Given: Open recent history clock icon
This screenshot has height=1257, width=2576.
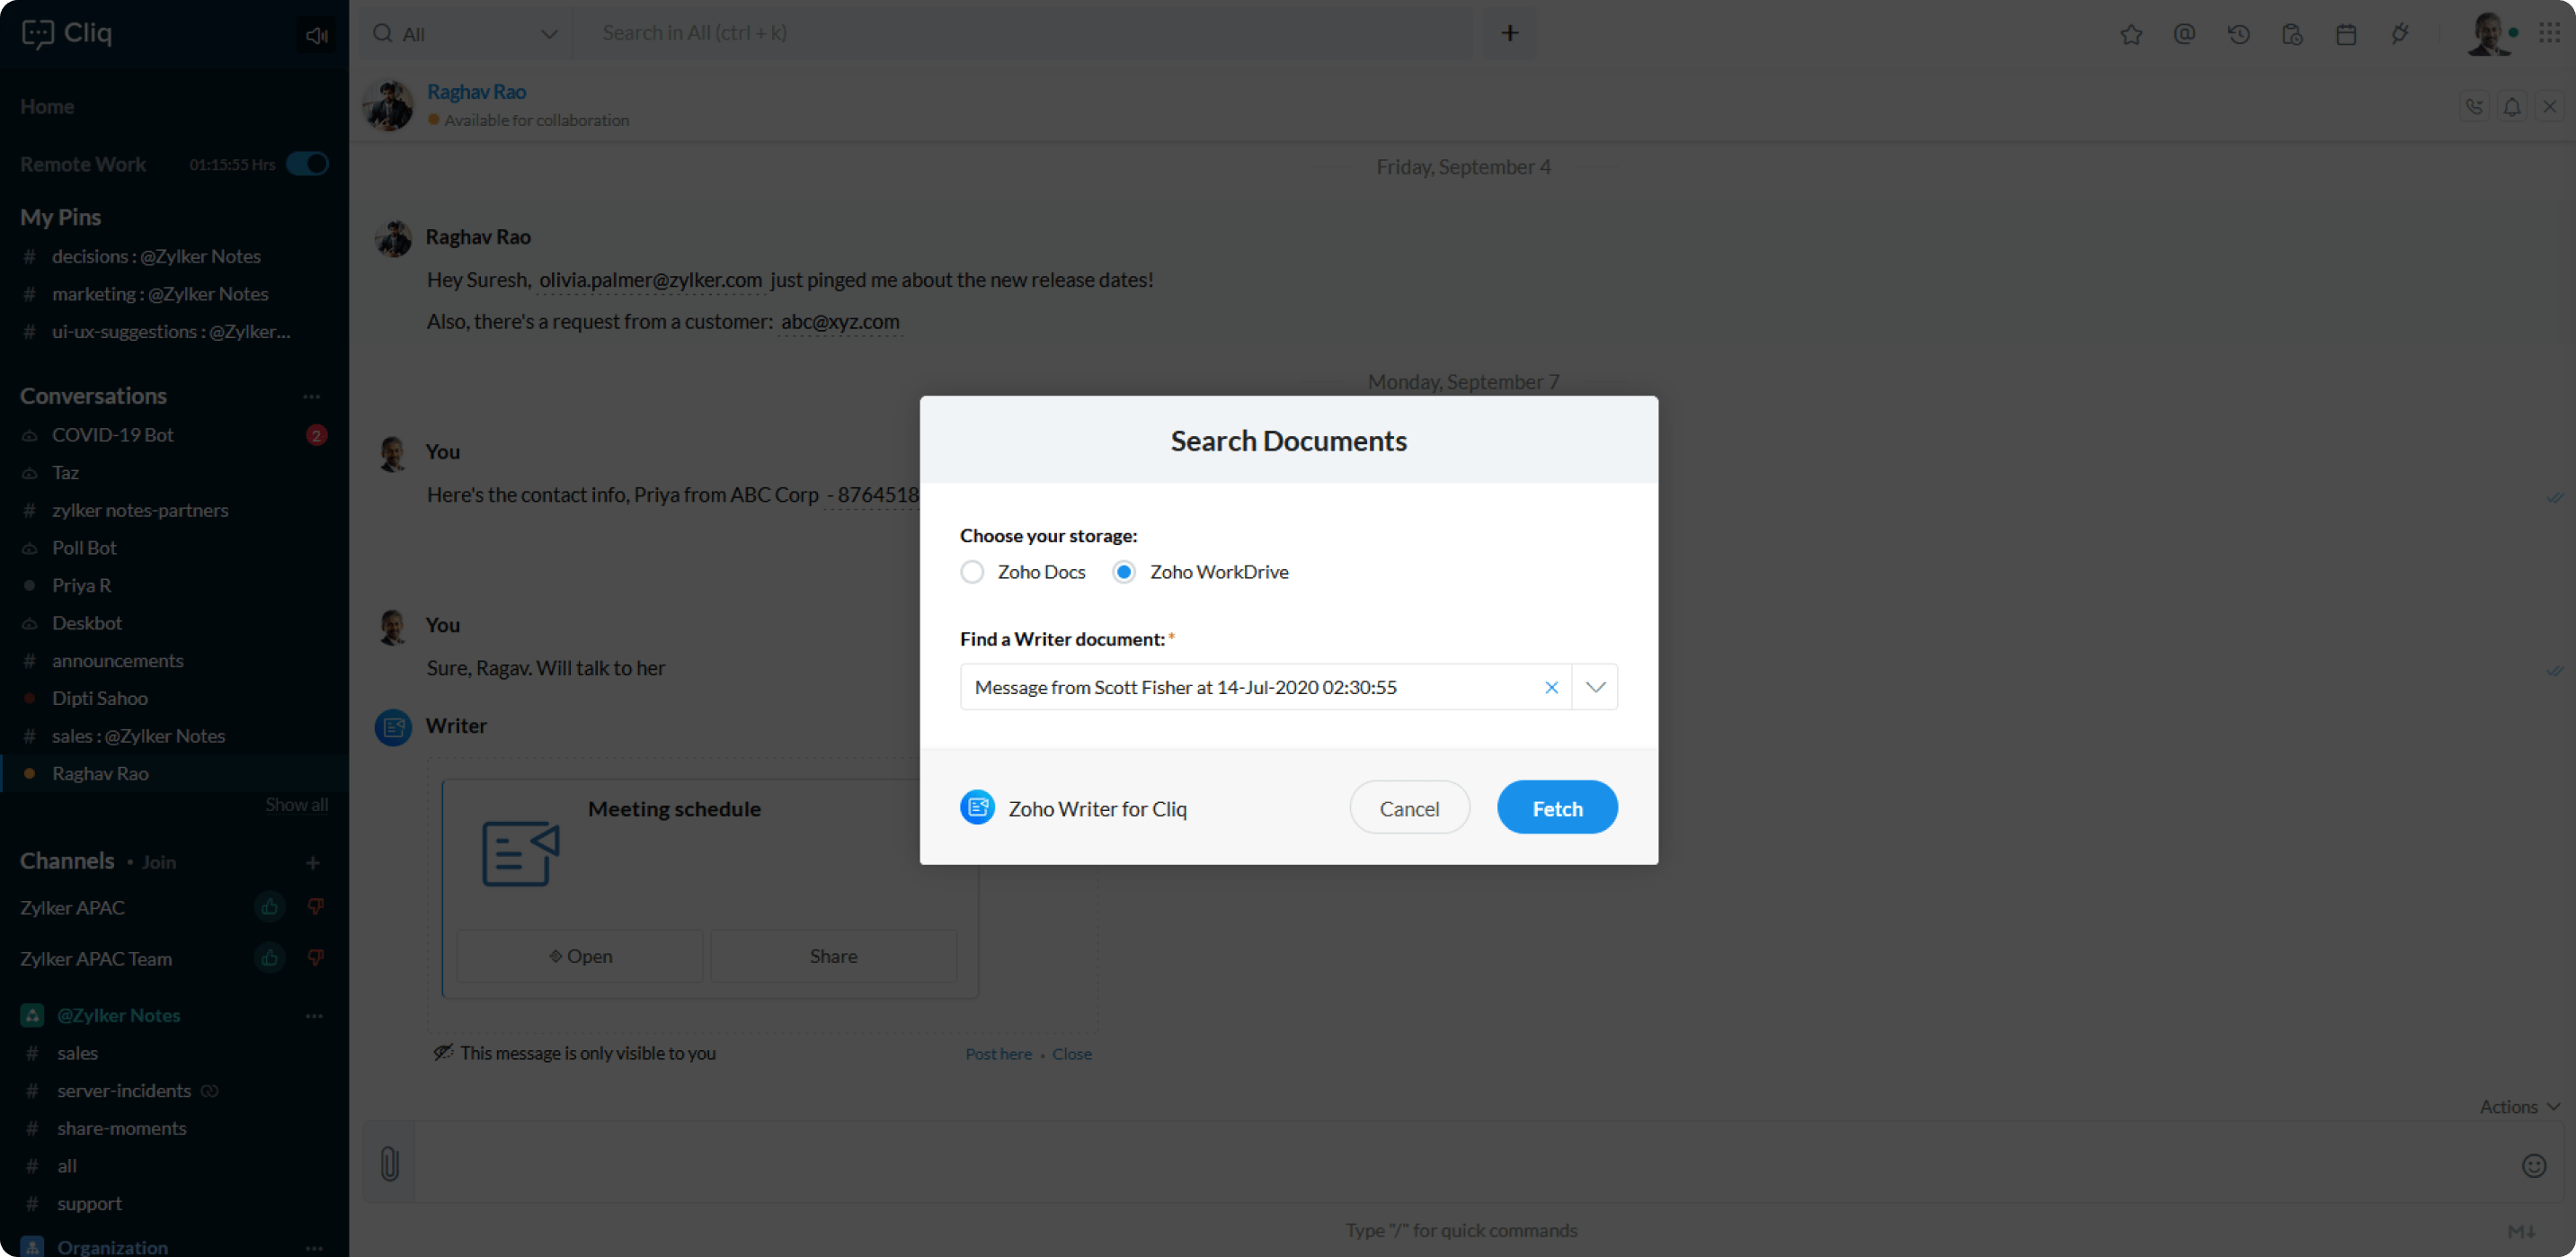Looking at the screenshot, I should tap(2238, 35).
